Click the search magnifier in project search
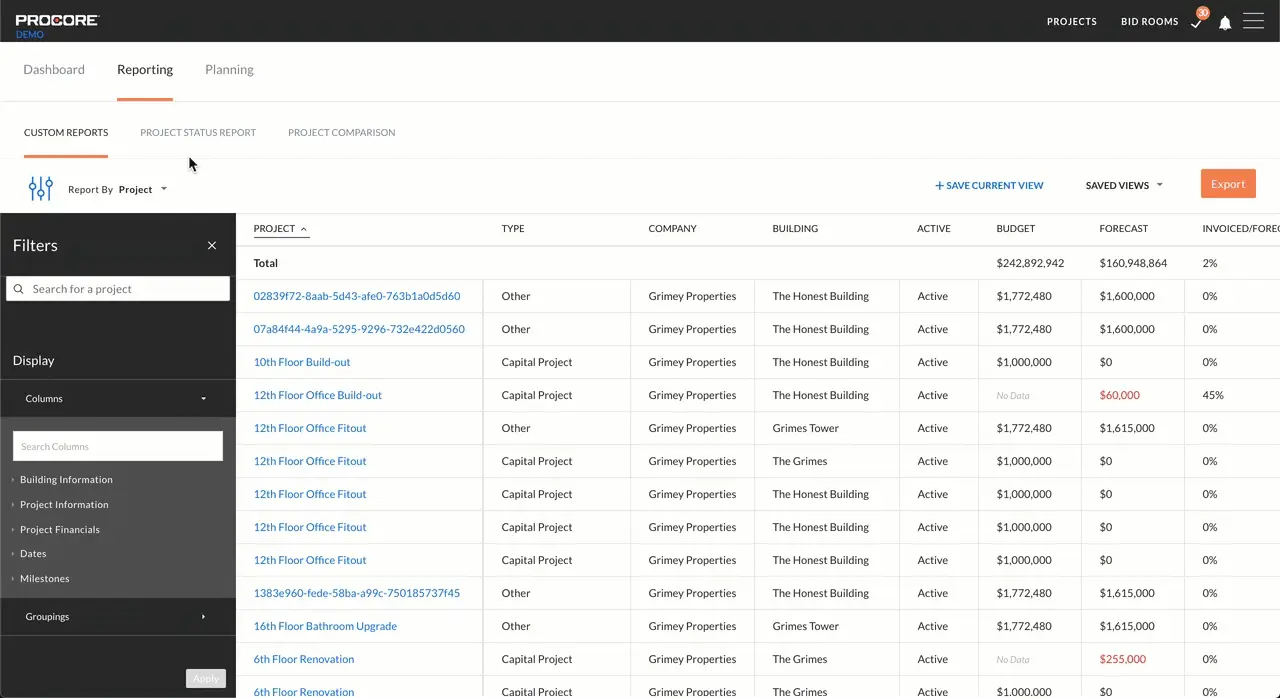The image size is (1280, 698). click(x=18, y=289)
